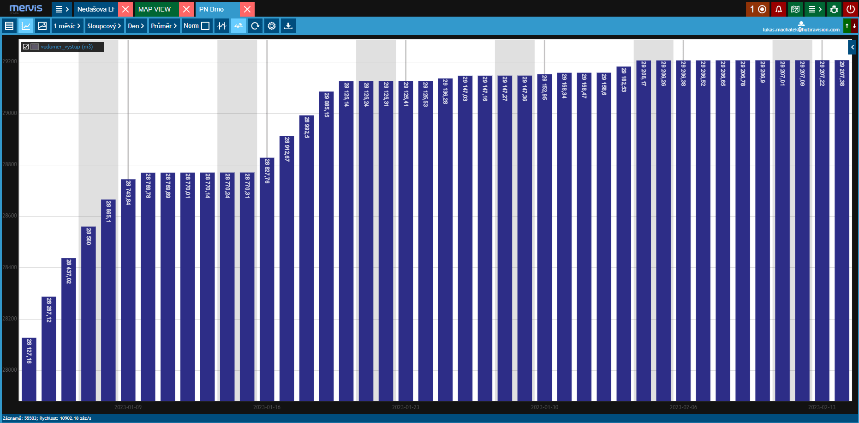Open the table view icon in toolbar
This screenshot has width=859, height=423.
(x=9, y=25)
